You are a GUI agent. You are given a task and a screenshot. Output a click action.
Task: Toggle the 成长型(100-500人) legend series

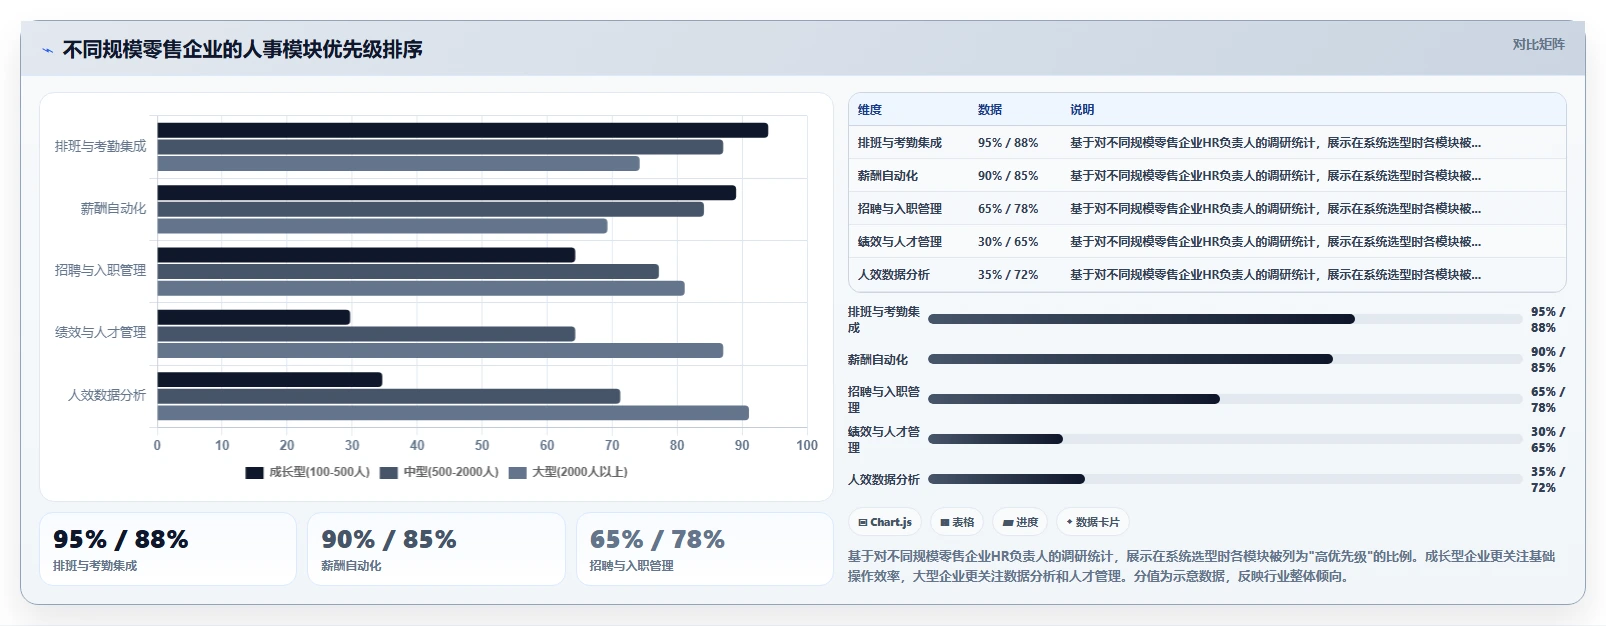tap(308, 472)
